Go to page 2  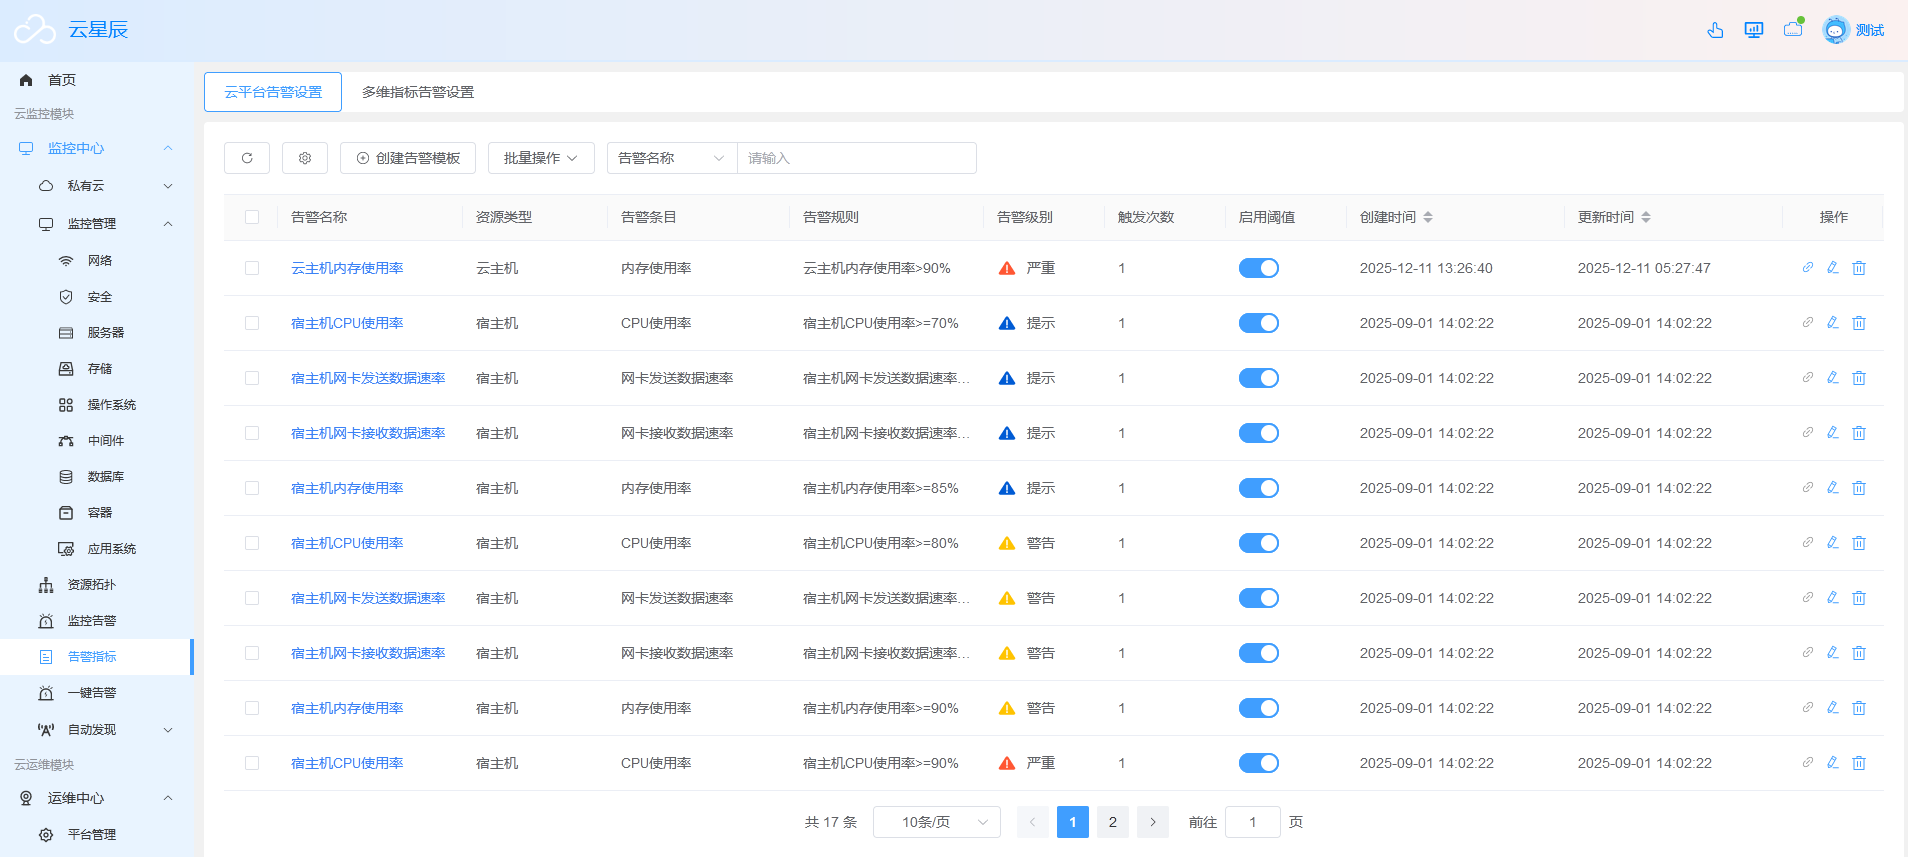click(1113, 822)
